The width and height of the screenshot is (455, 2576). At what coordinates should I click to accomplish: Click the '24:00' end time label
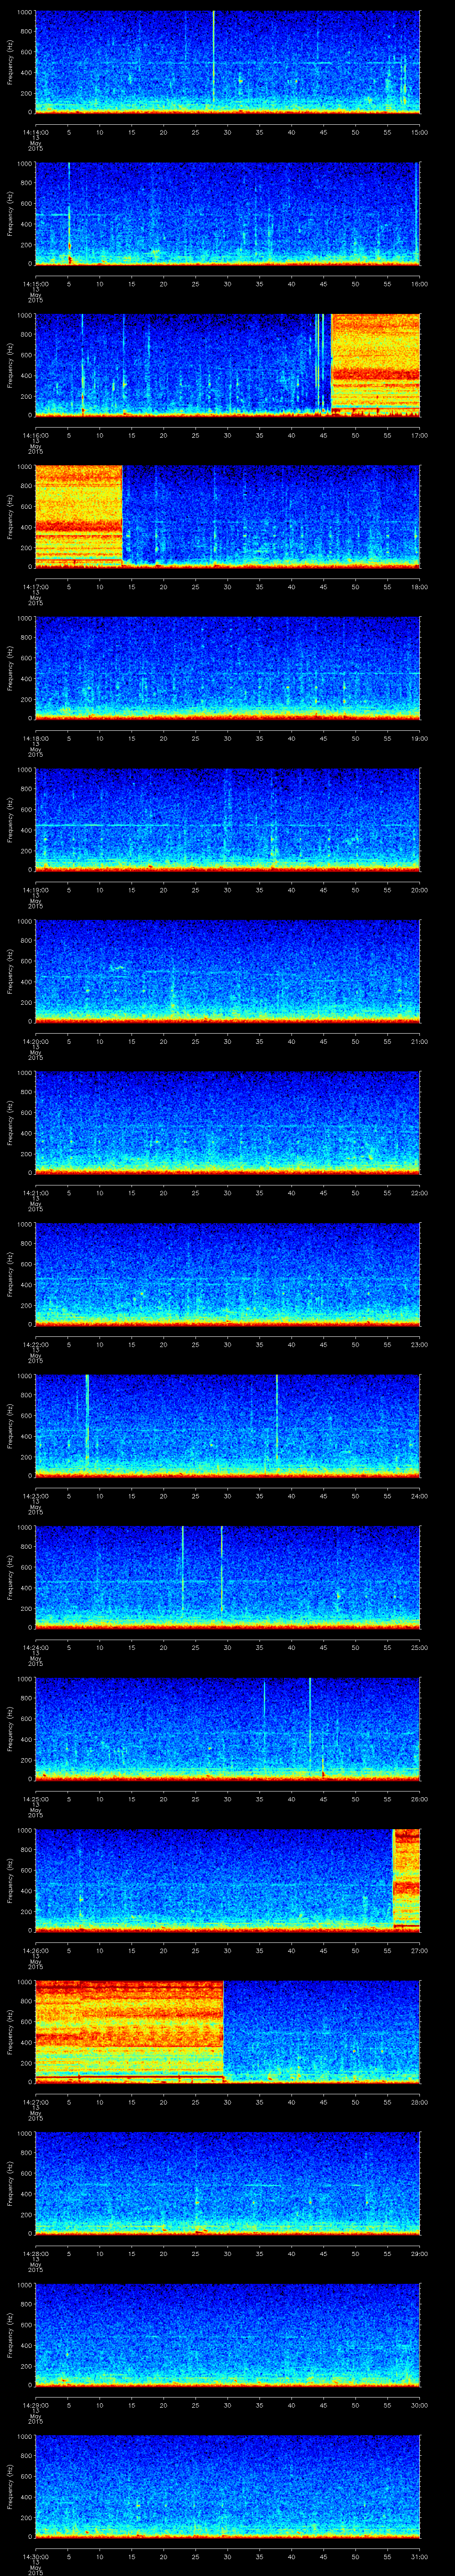(x=419, y=1495)
